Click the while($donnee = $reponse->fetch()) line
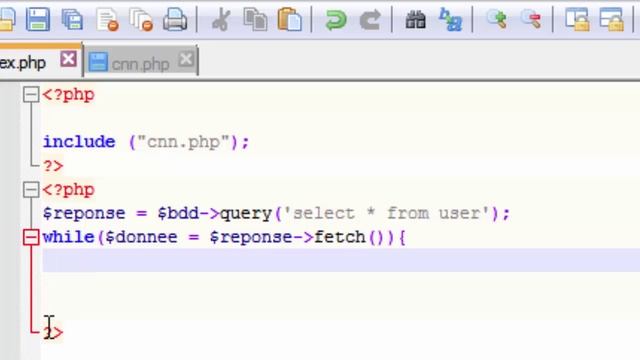Viewport: 640px width, 360px height. tap(224, 237)
